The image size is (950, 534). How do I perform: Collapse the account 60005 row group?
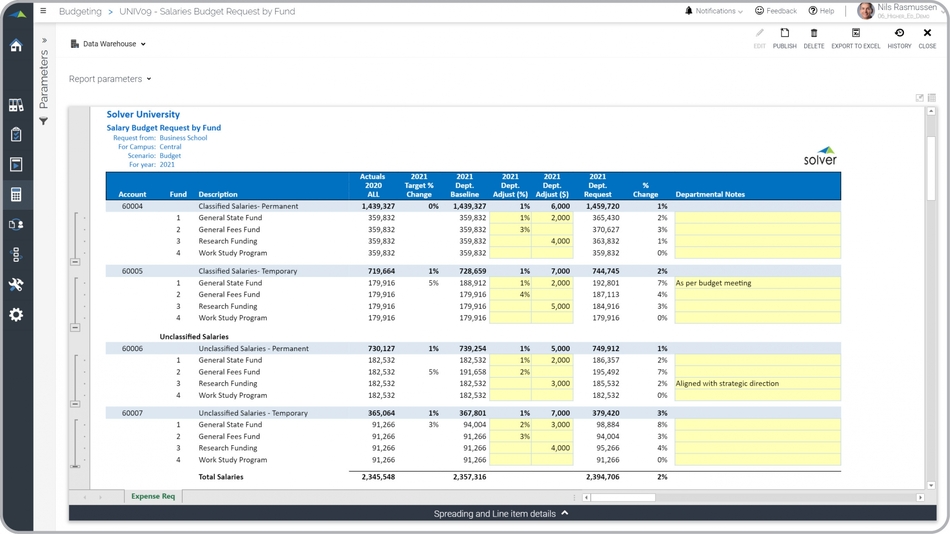point(75,327)
